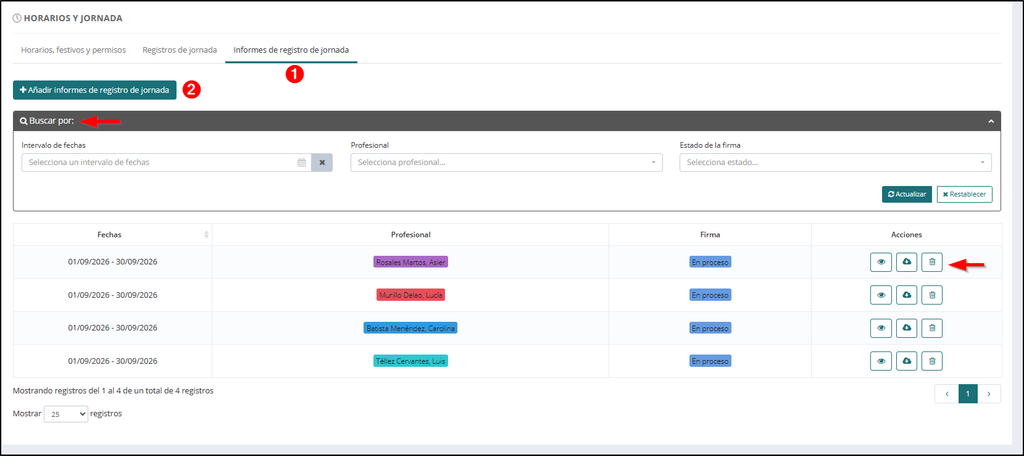Click the Firma column header
Viewport: 1024px width, 456px height.
(x=710, y=235)
